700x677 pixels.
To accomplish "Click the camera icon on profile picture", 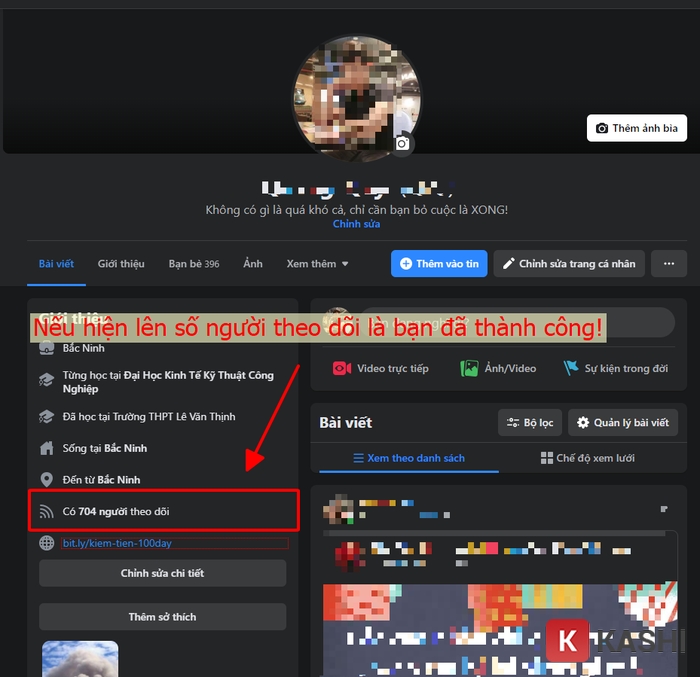I will click(402, 144).
